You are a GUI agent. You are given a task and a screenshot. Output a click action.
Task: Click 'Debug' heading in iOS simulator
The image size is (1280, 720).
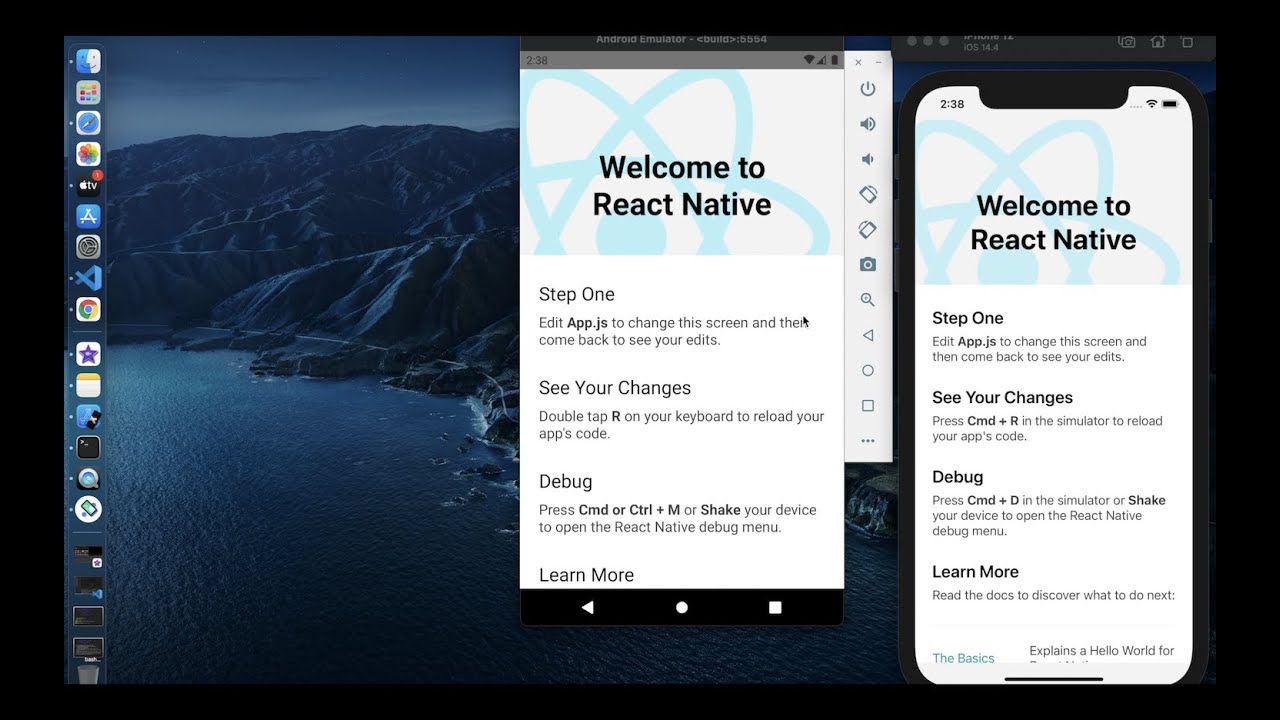coord(958,477)
